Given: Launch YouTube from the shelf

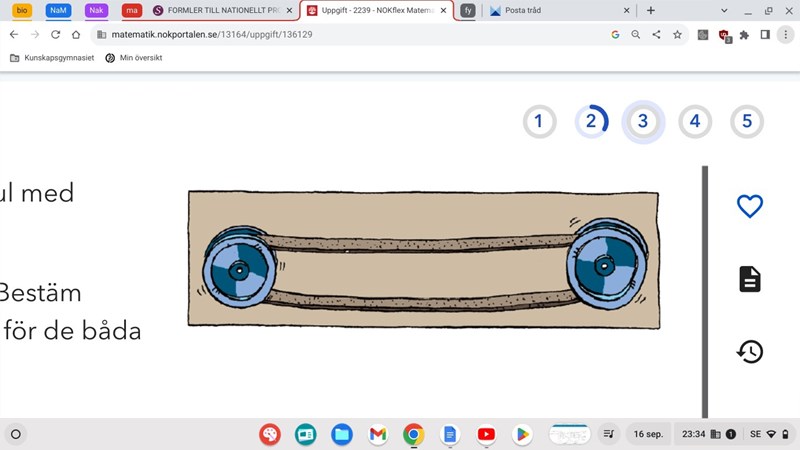Looking at the screenshot, I should coord(486,434).
